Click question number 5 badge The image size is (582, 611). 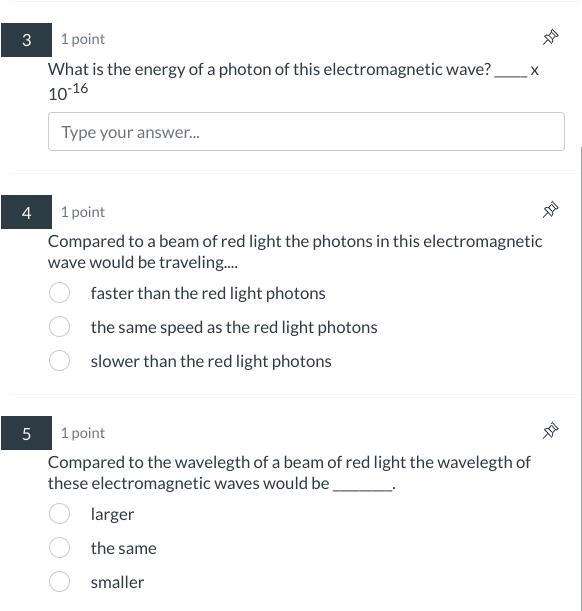(26, 433)
